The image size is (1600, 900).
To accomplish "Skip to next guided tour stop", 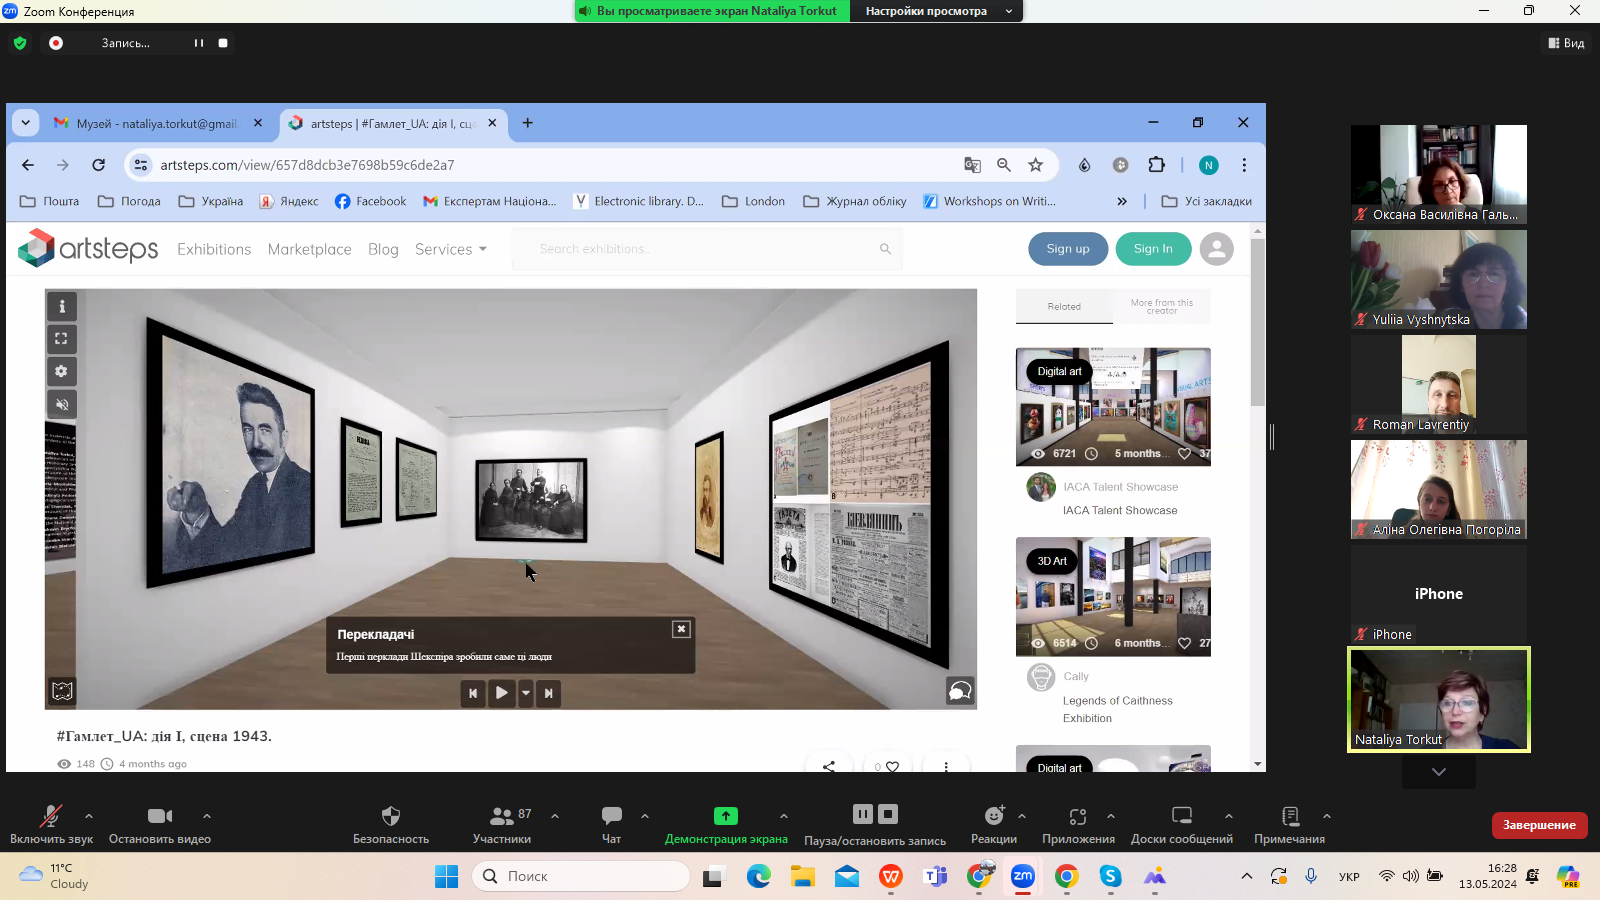I will pyautogui.click(x=548, y=693).
